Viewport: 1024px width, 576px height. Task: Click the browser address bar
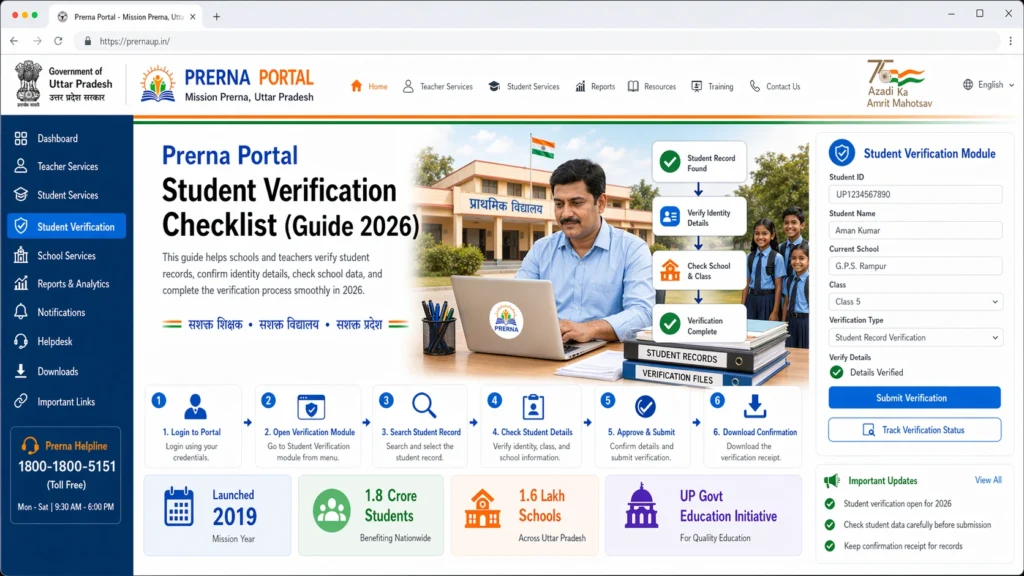tap(536, 41)
